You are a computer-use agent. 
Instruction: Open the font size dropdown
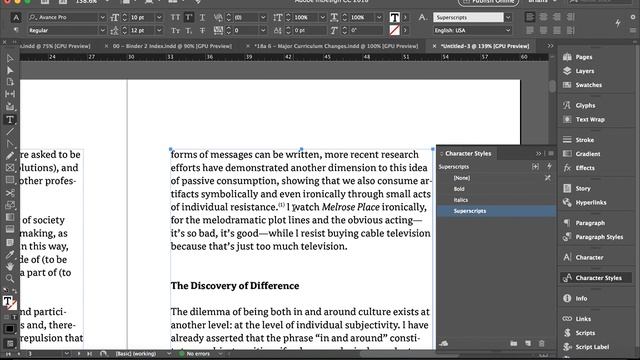pos(159,17)
